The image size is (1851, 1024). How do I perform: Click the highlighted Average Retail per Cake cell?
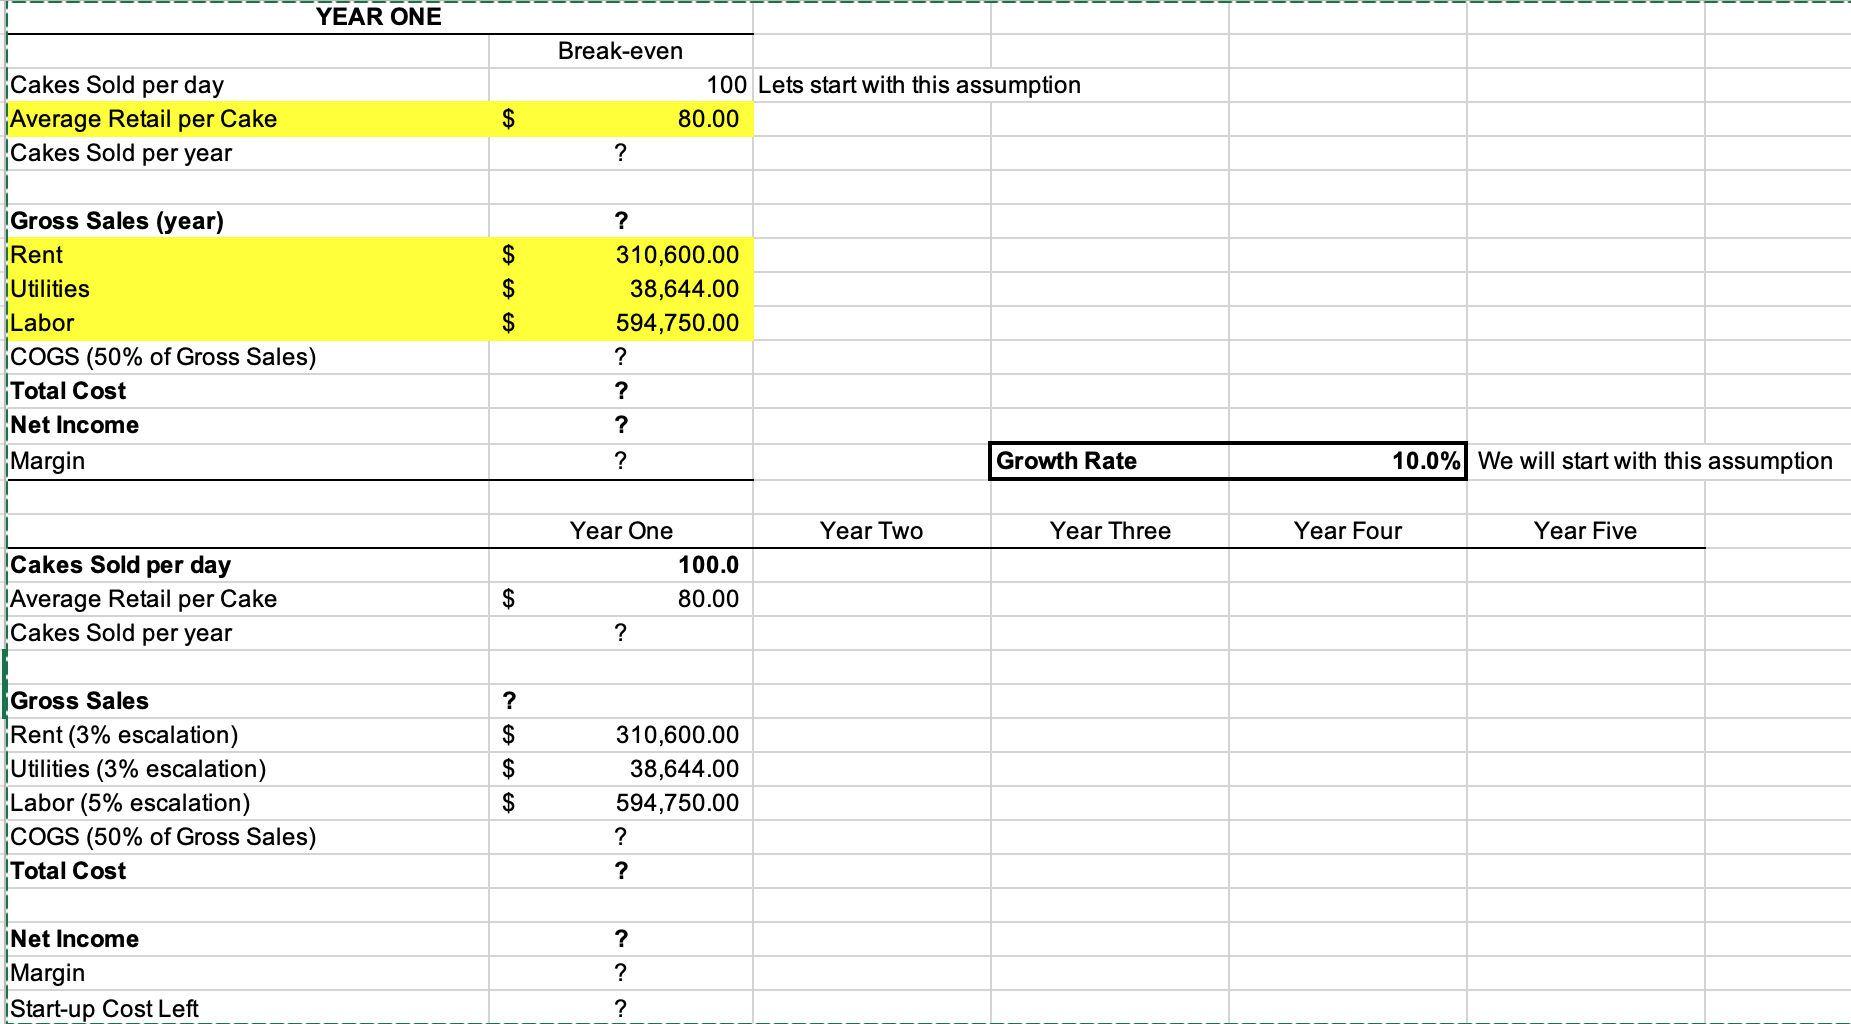(x=620, y=119)
